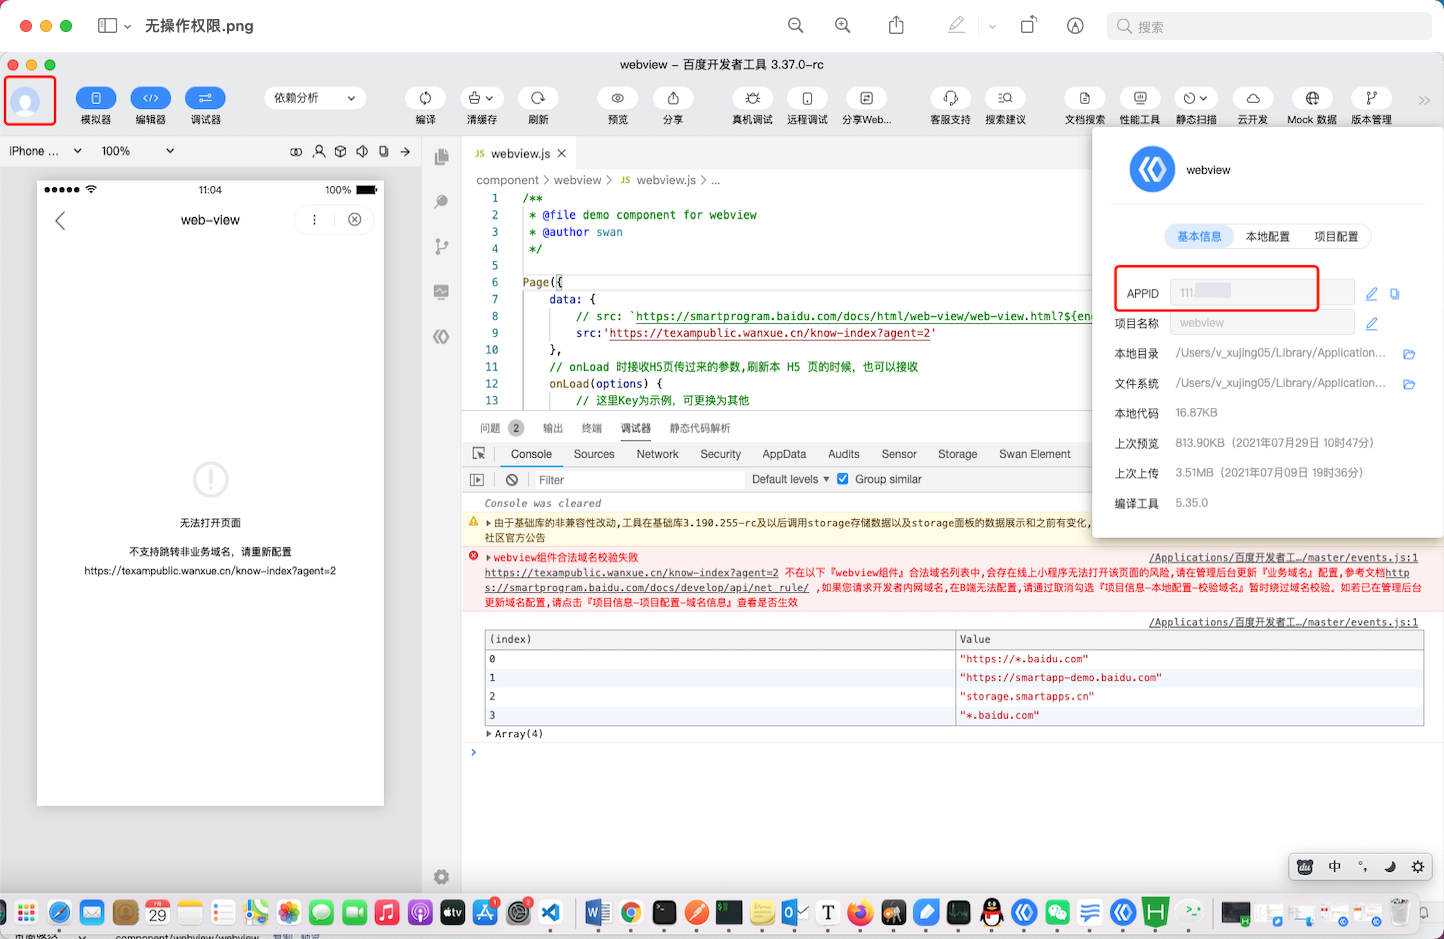Click the 预览 preview eye icon

(618, 98)
